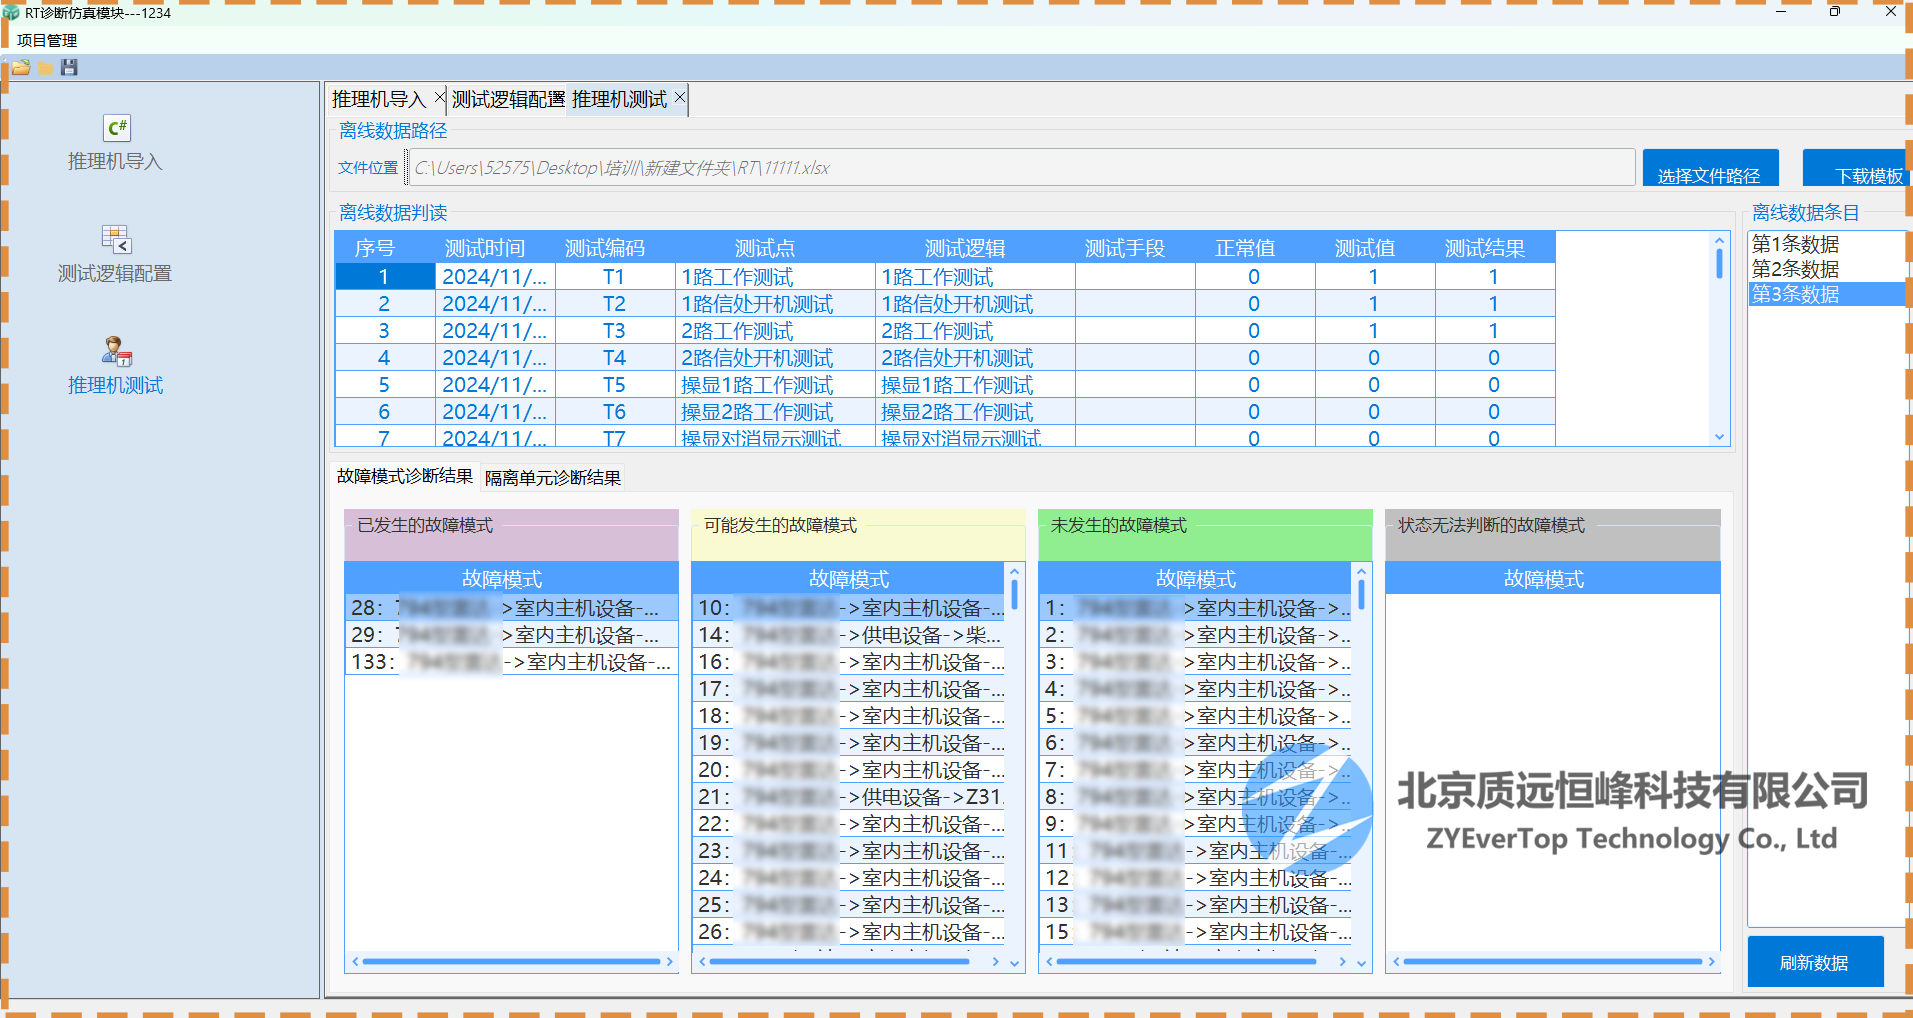Select 第1条数据 in the list

(1826, 244)
